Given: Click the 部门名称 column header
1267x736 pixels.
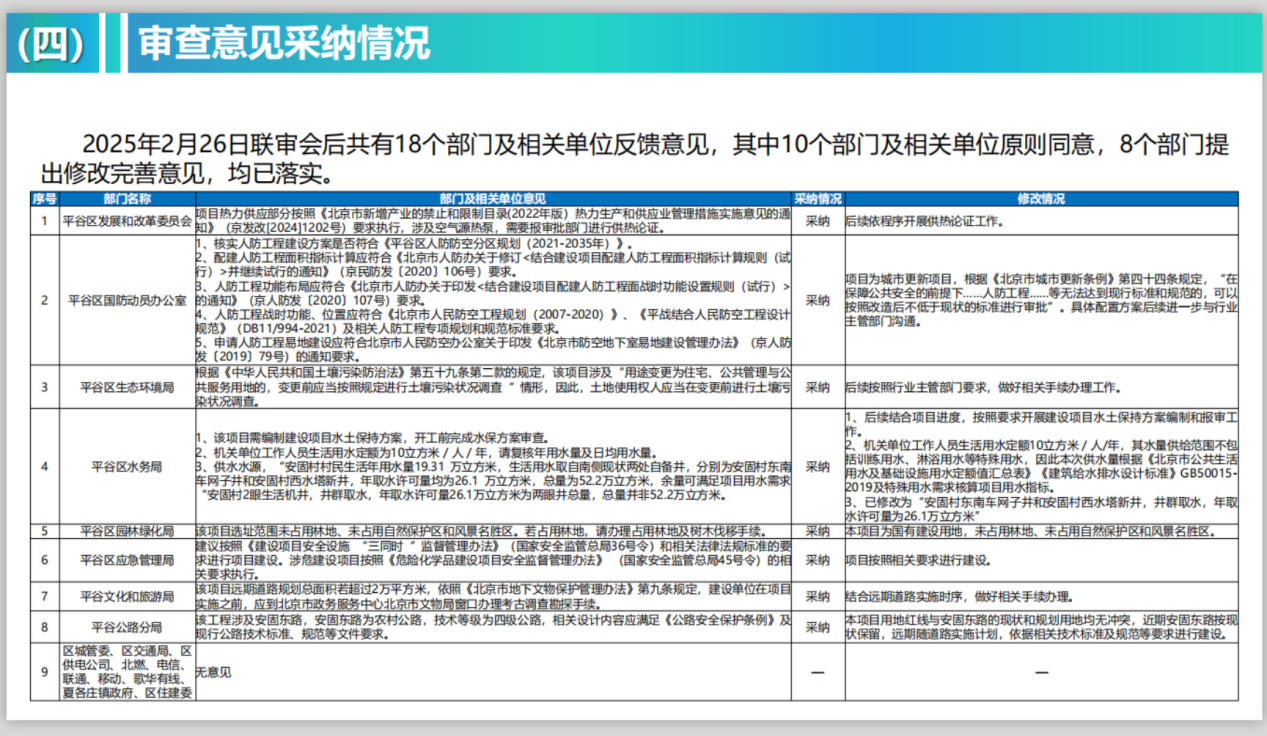Looking at the screenshot, I should point(126,199).
